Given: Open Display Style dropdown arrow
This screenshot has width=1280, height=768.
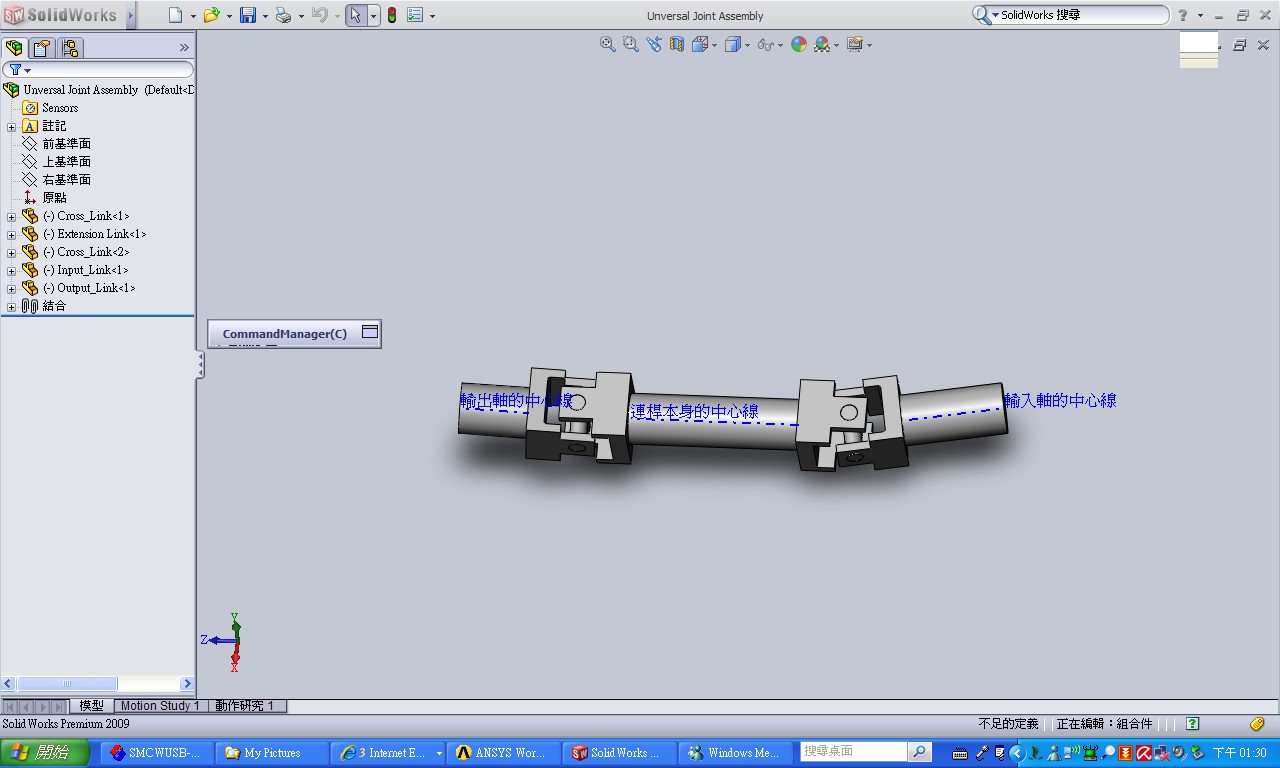Looking at the screenshot, I should (747, 45).
